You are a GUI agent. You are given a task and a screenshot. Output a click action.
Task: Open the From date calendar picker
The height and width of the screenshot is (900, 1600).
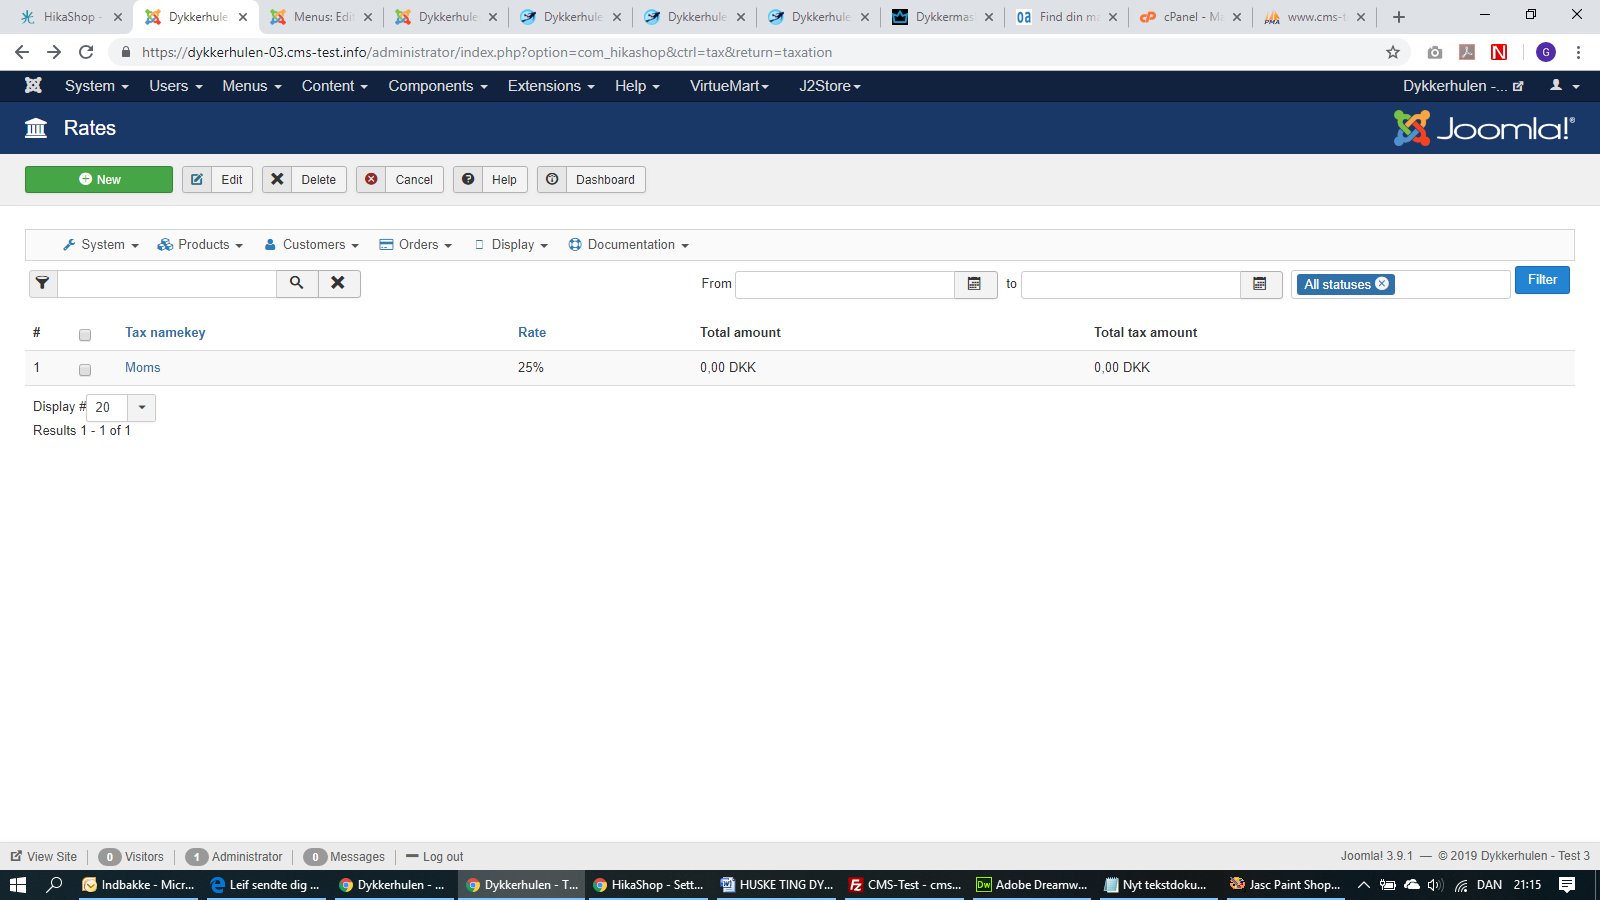(975, 285)
